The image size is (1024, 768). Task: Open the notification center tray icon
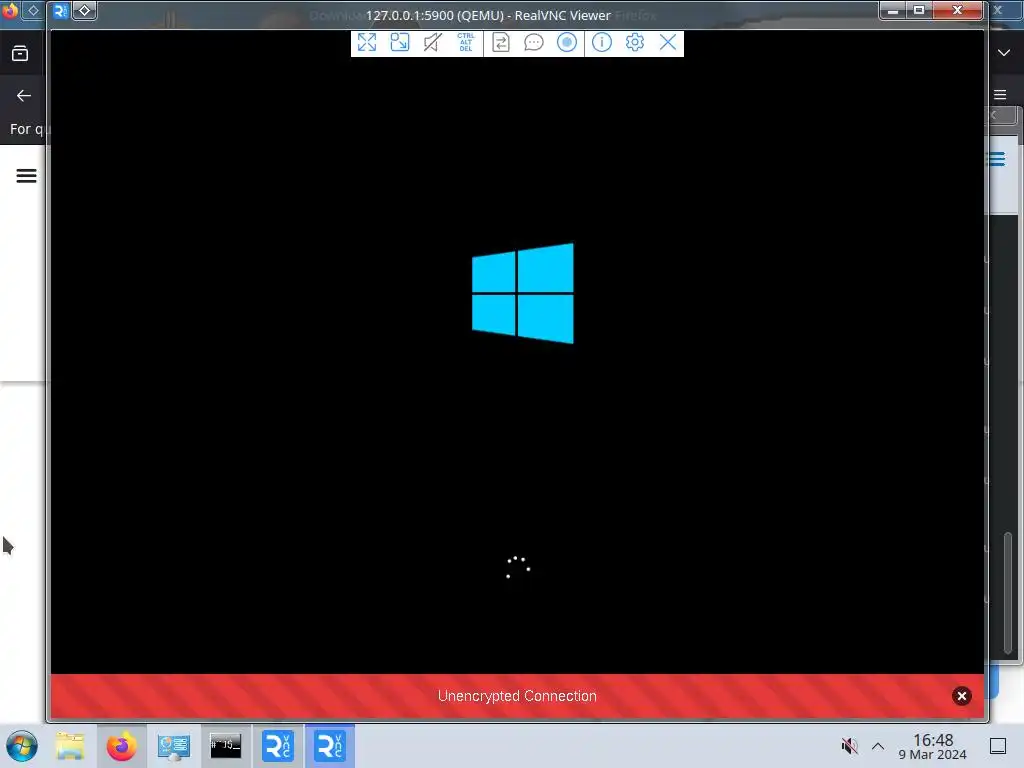coord(998,746)
